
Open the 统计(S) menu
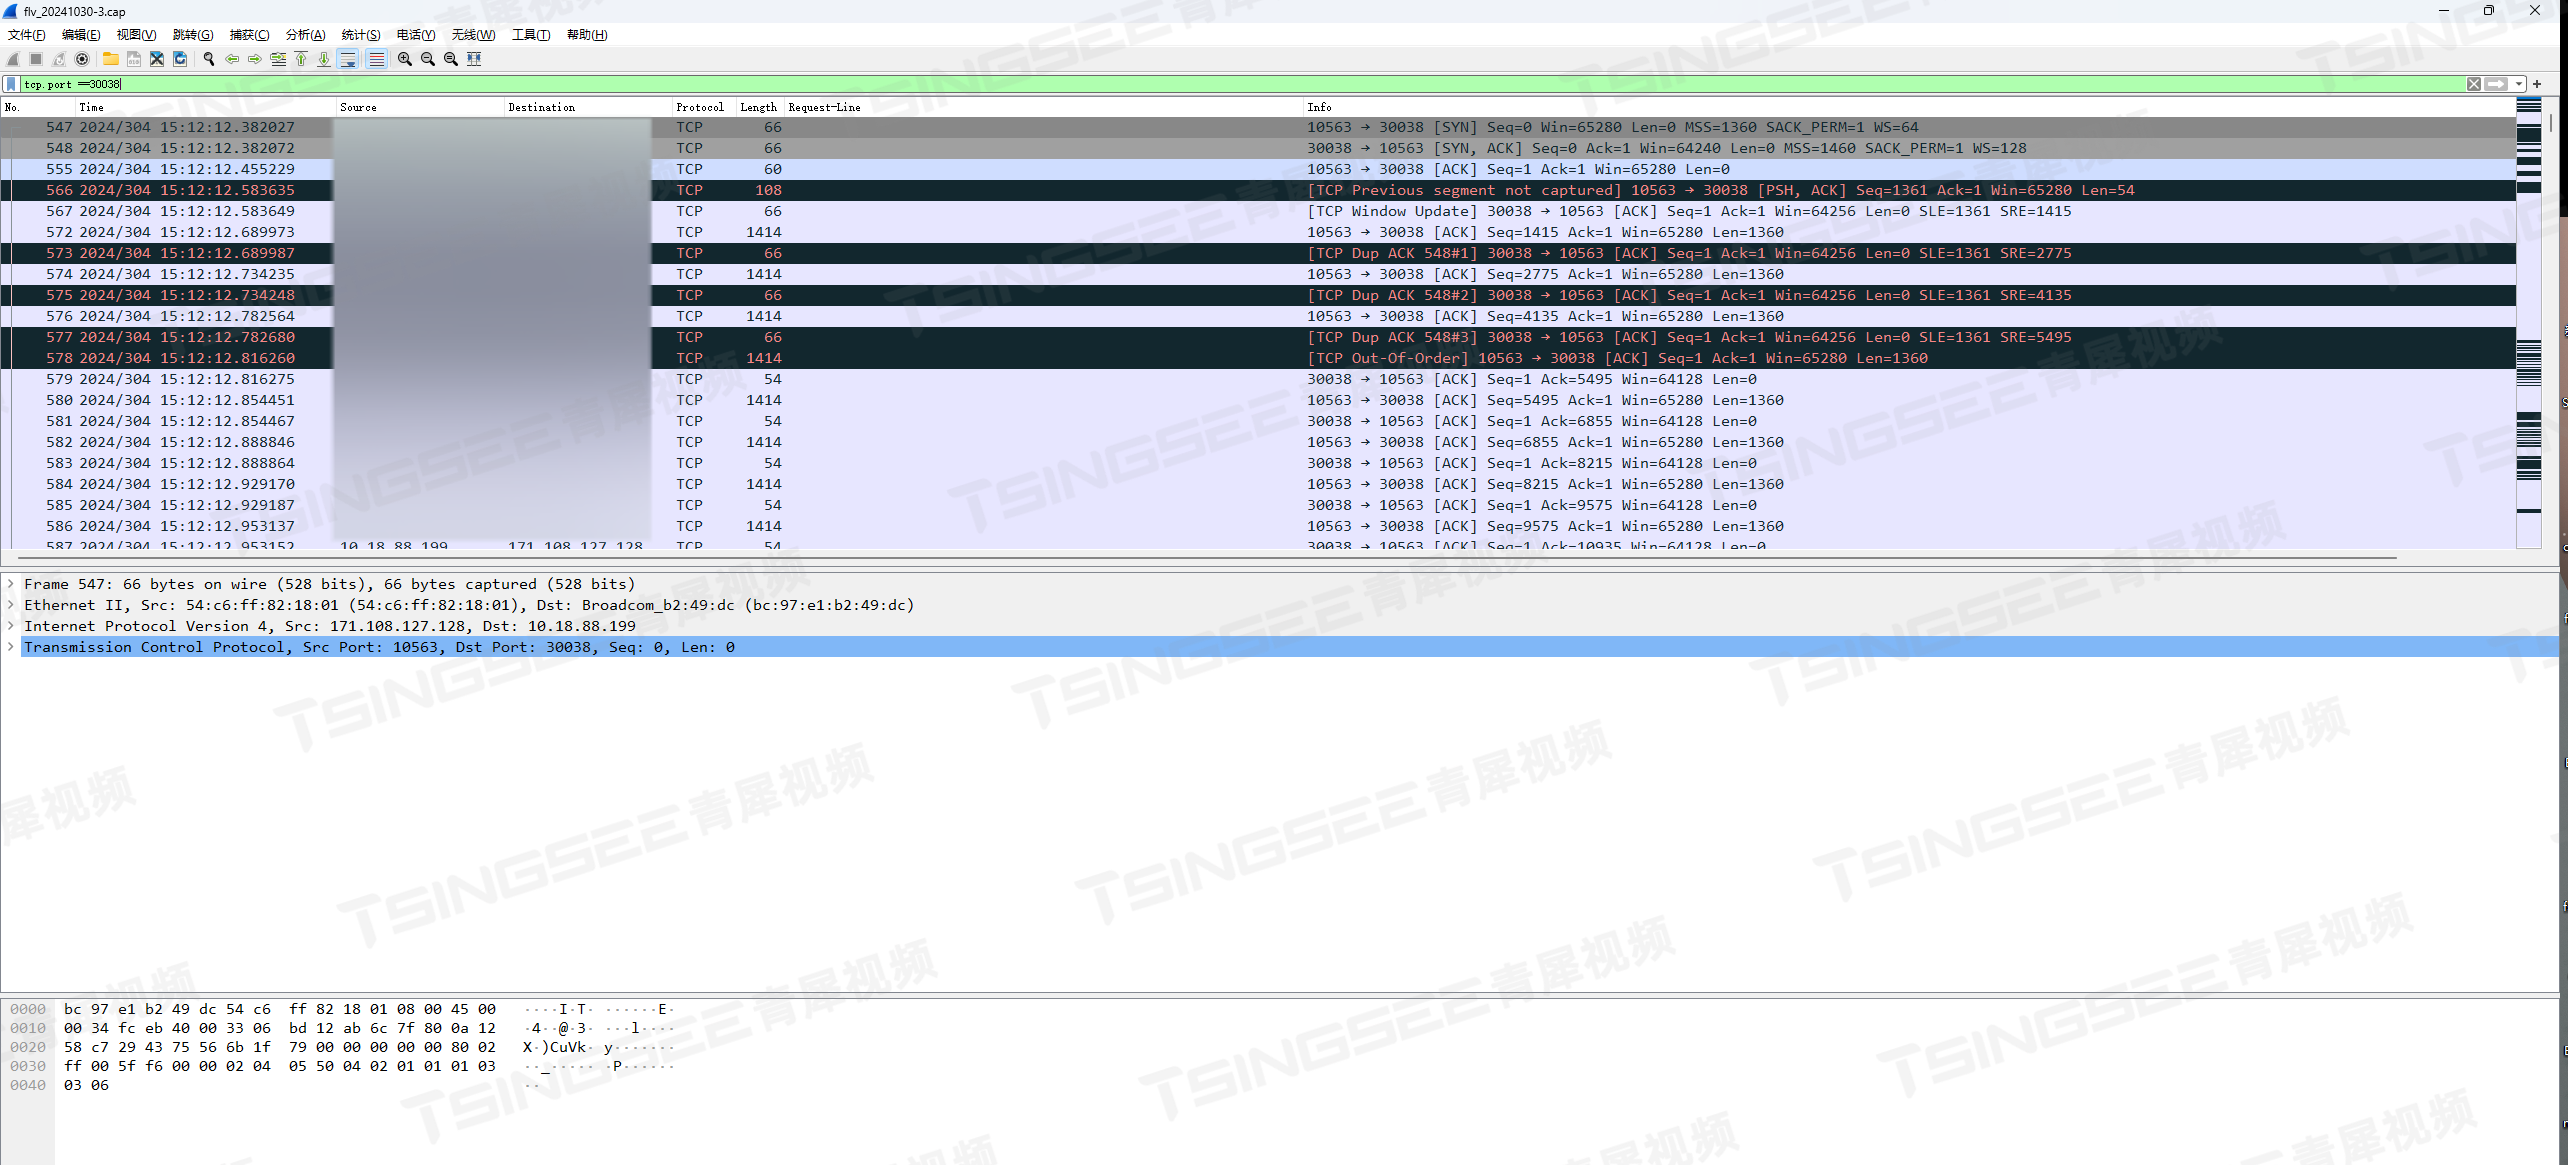pos(360,35)
